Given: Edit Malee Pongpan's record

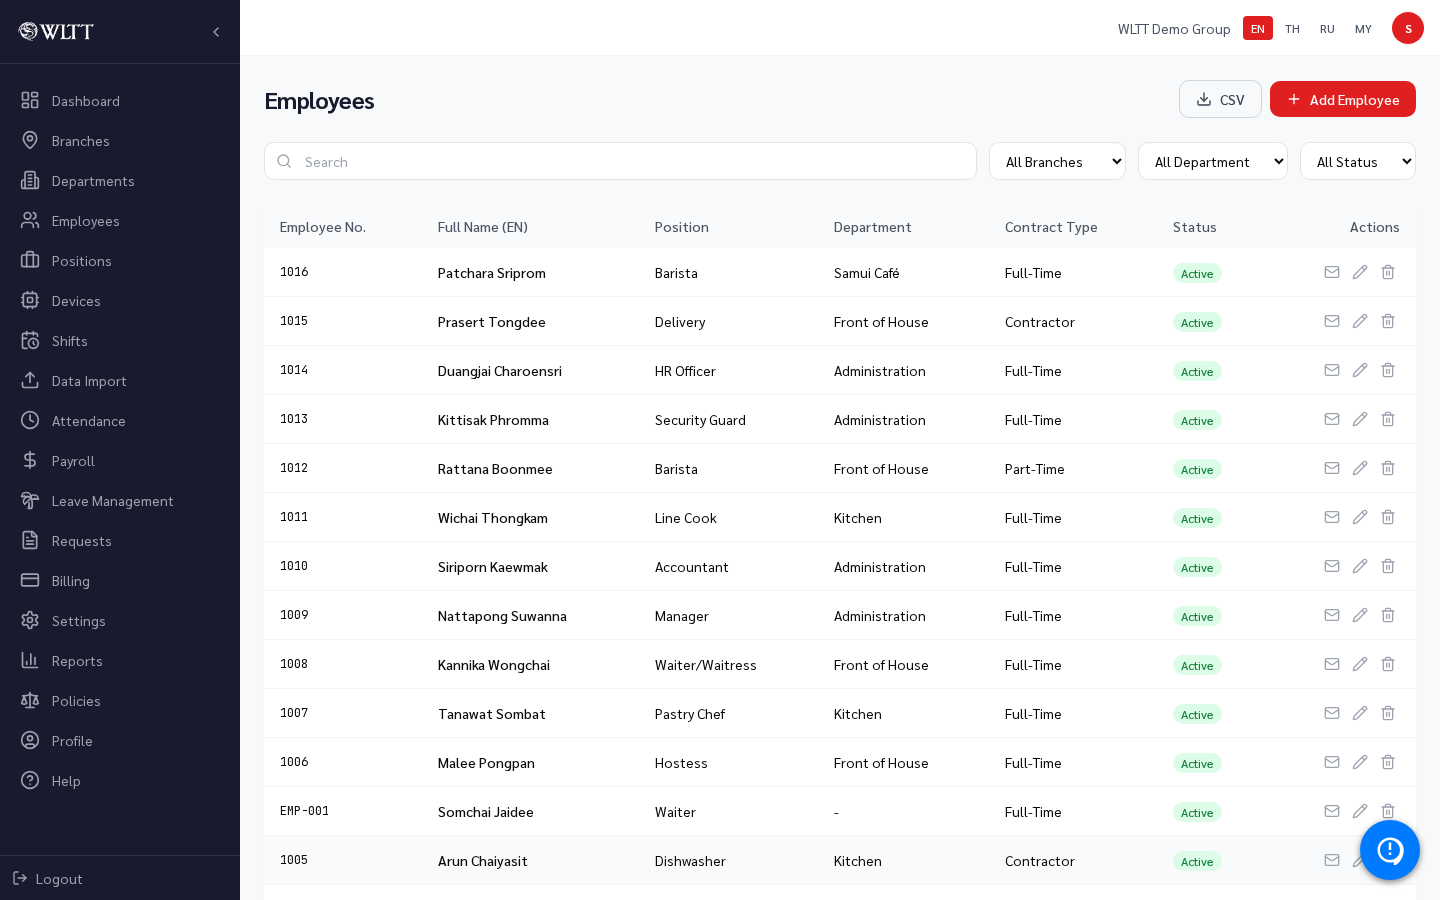Looking at the screenshot, I should 1360,762.
